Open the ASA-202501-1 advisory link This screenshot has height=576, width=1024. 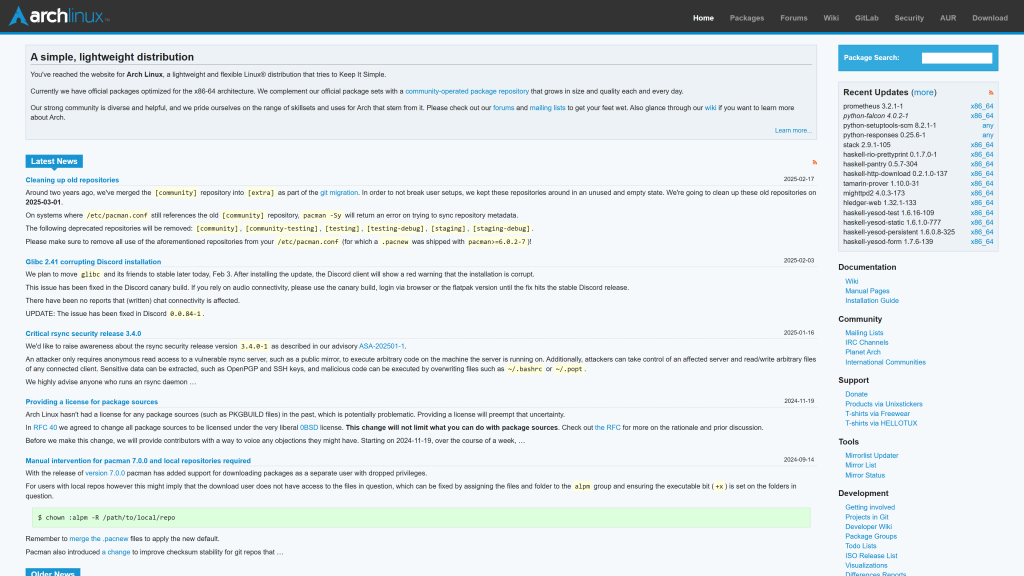pos(381,346)
